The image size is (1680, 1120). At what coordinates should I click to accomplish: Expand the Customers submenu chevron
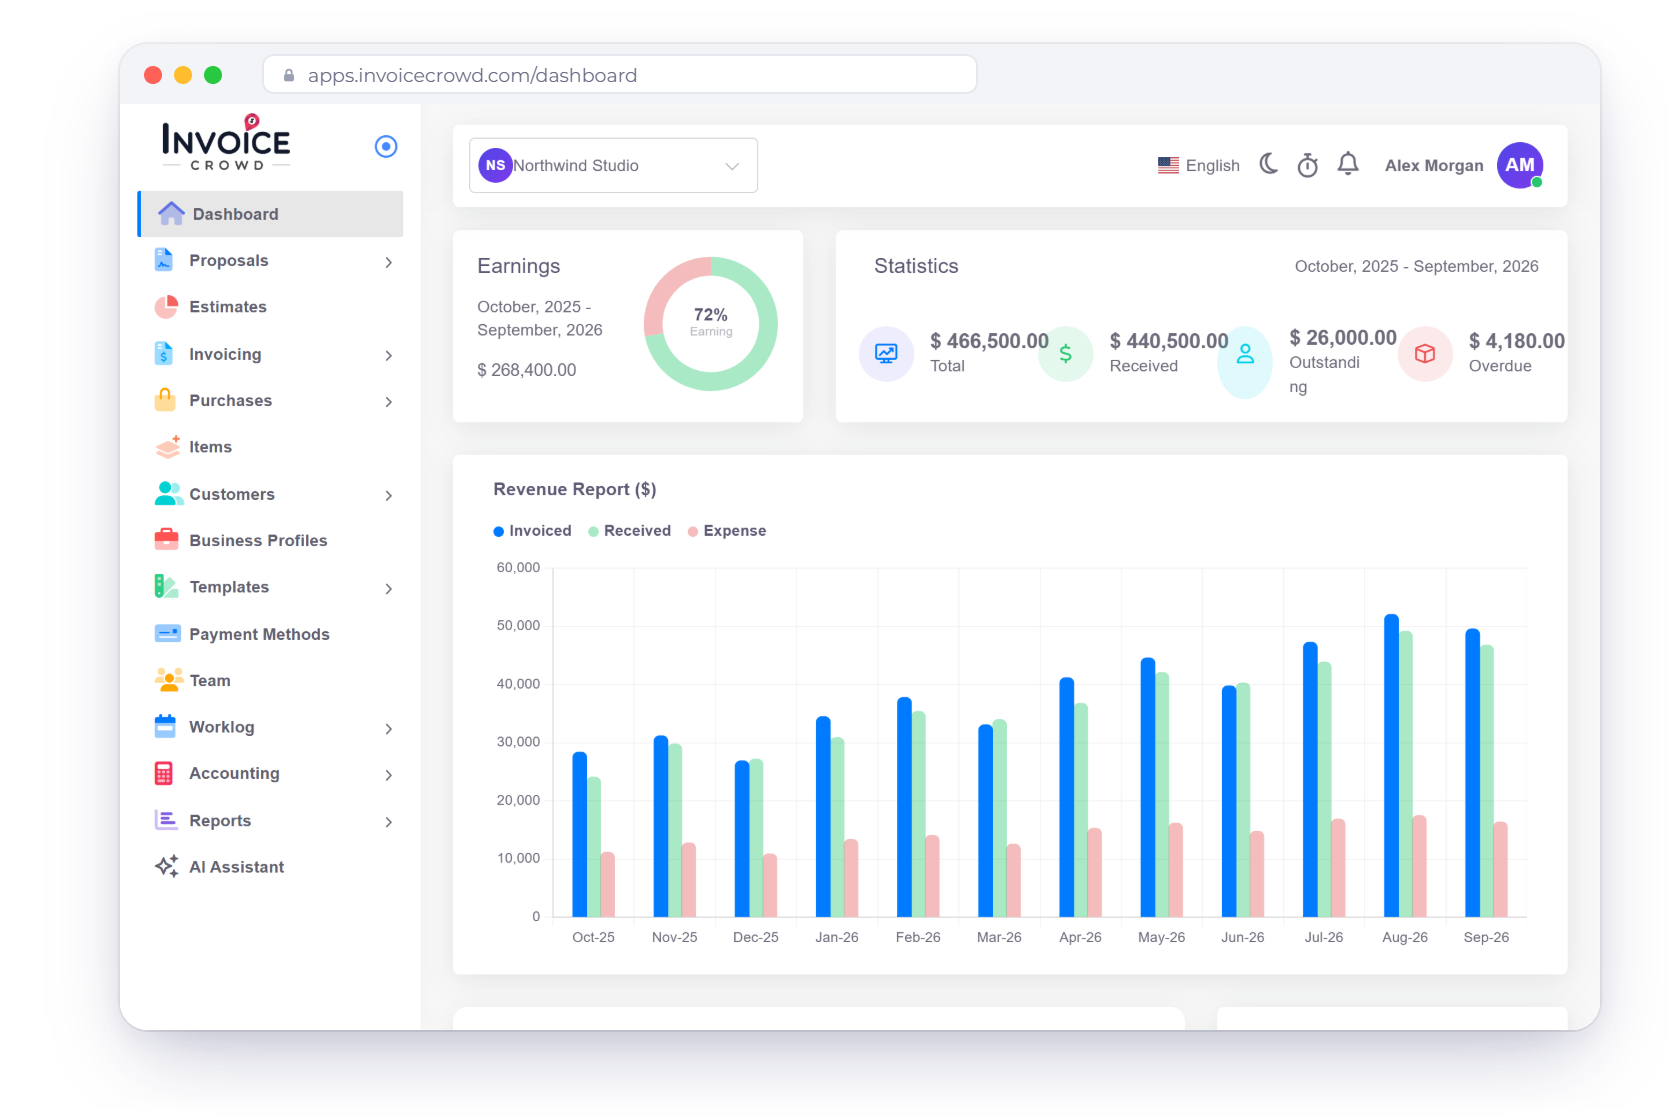pyautogui.click(x=389, y=495)
